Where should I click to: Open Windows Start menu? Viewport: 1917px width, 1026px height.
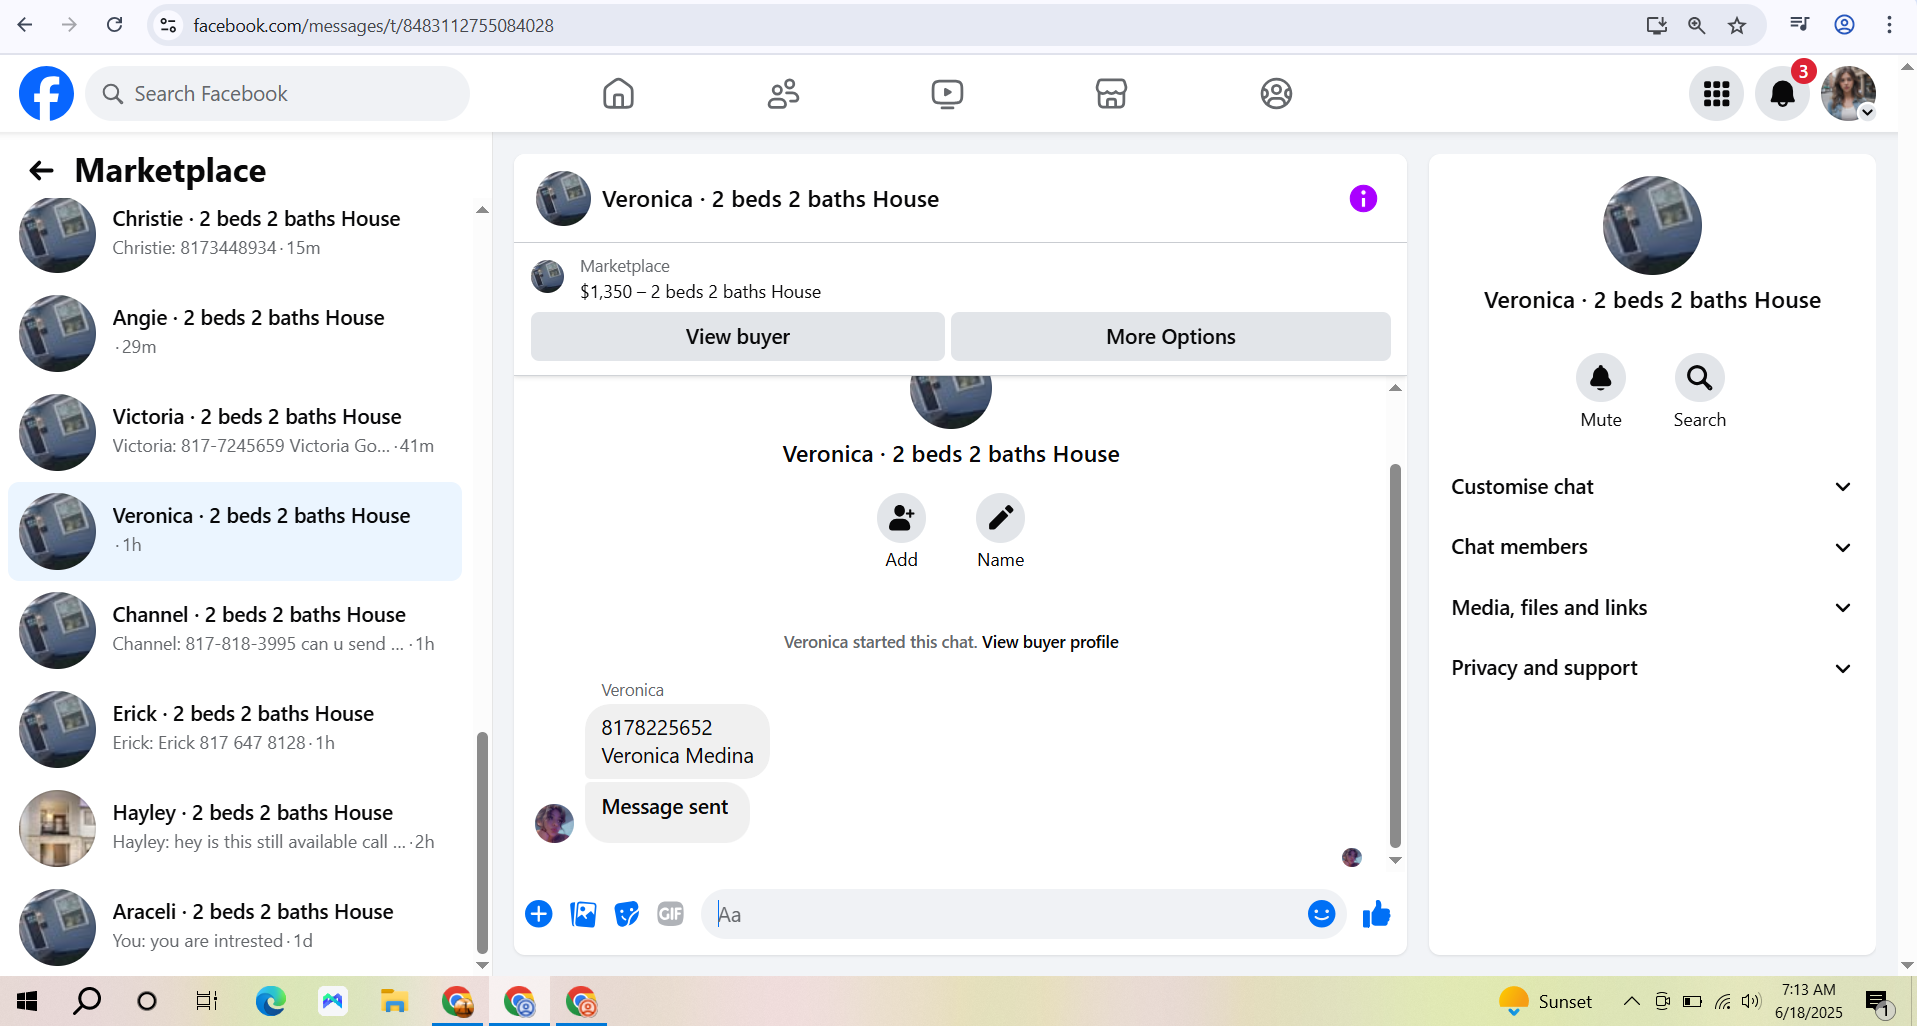(x=27, y=1001)
